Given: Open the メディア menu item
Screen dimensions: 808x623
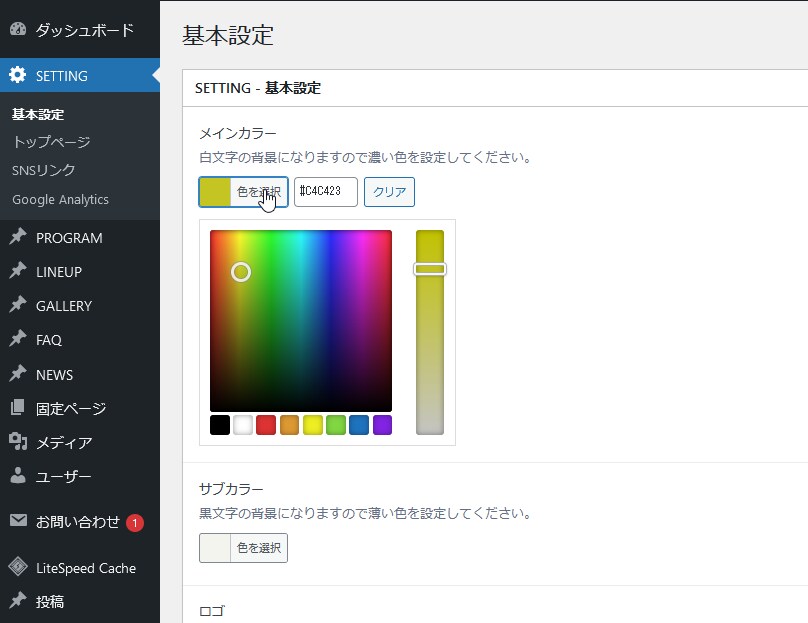Looking at the screenshot, I should coord(80,442).
